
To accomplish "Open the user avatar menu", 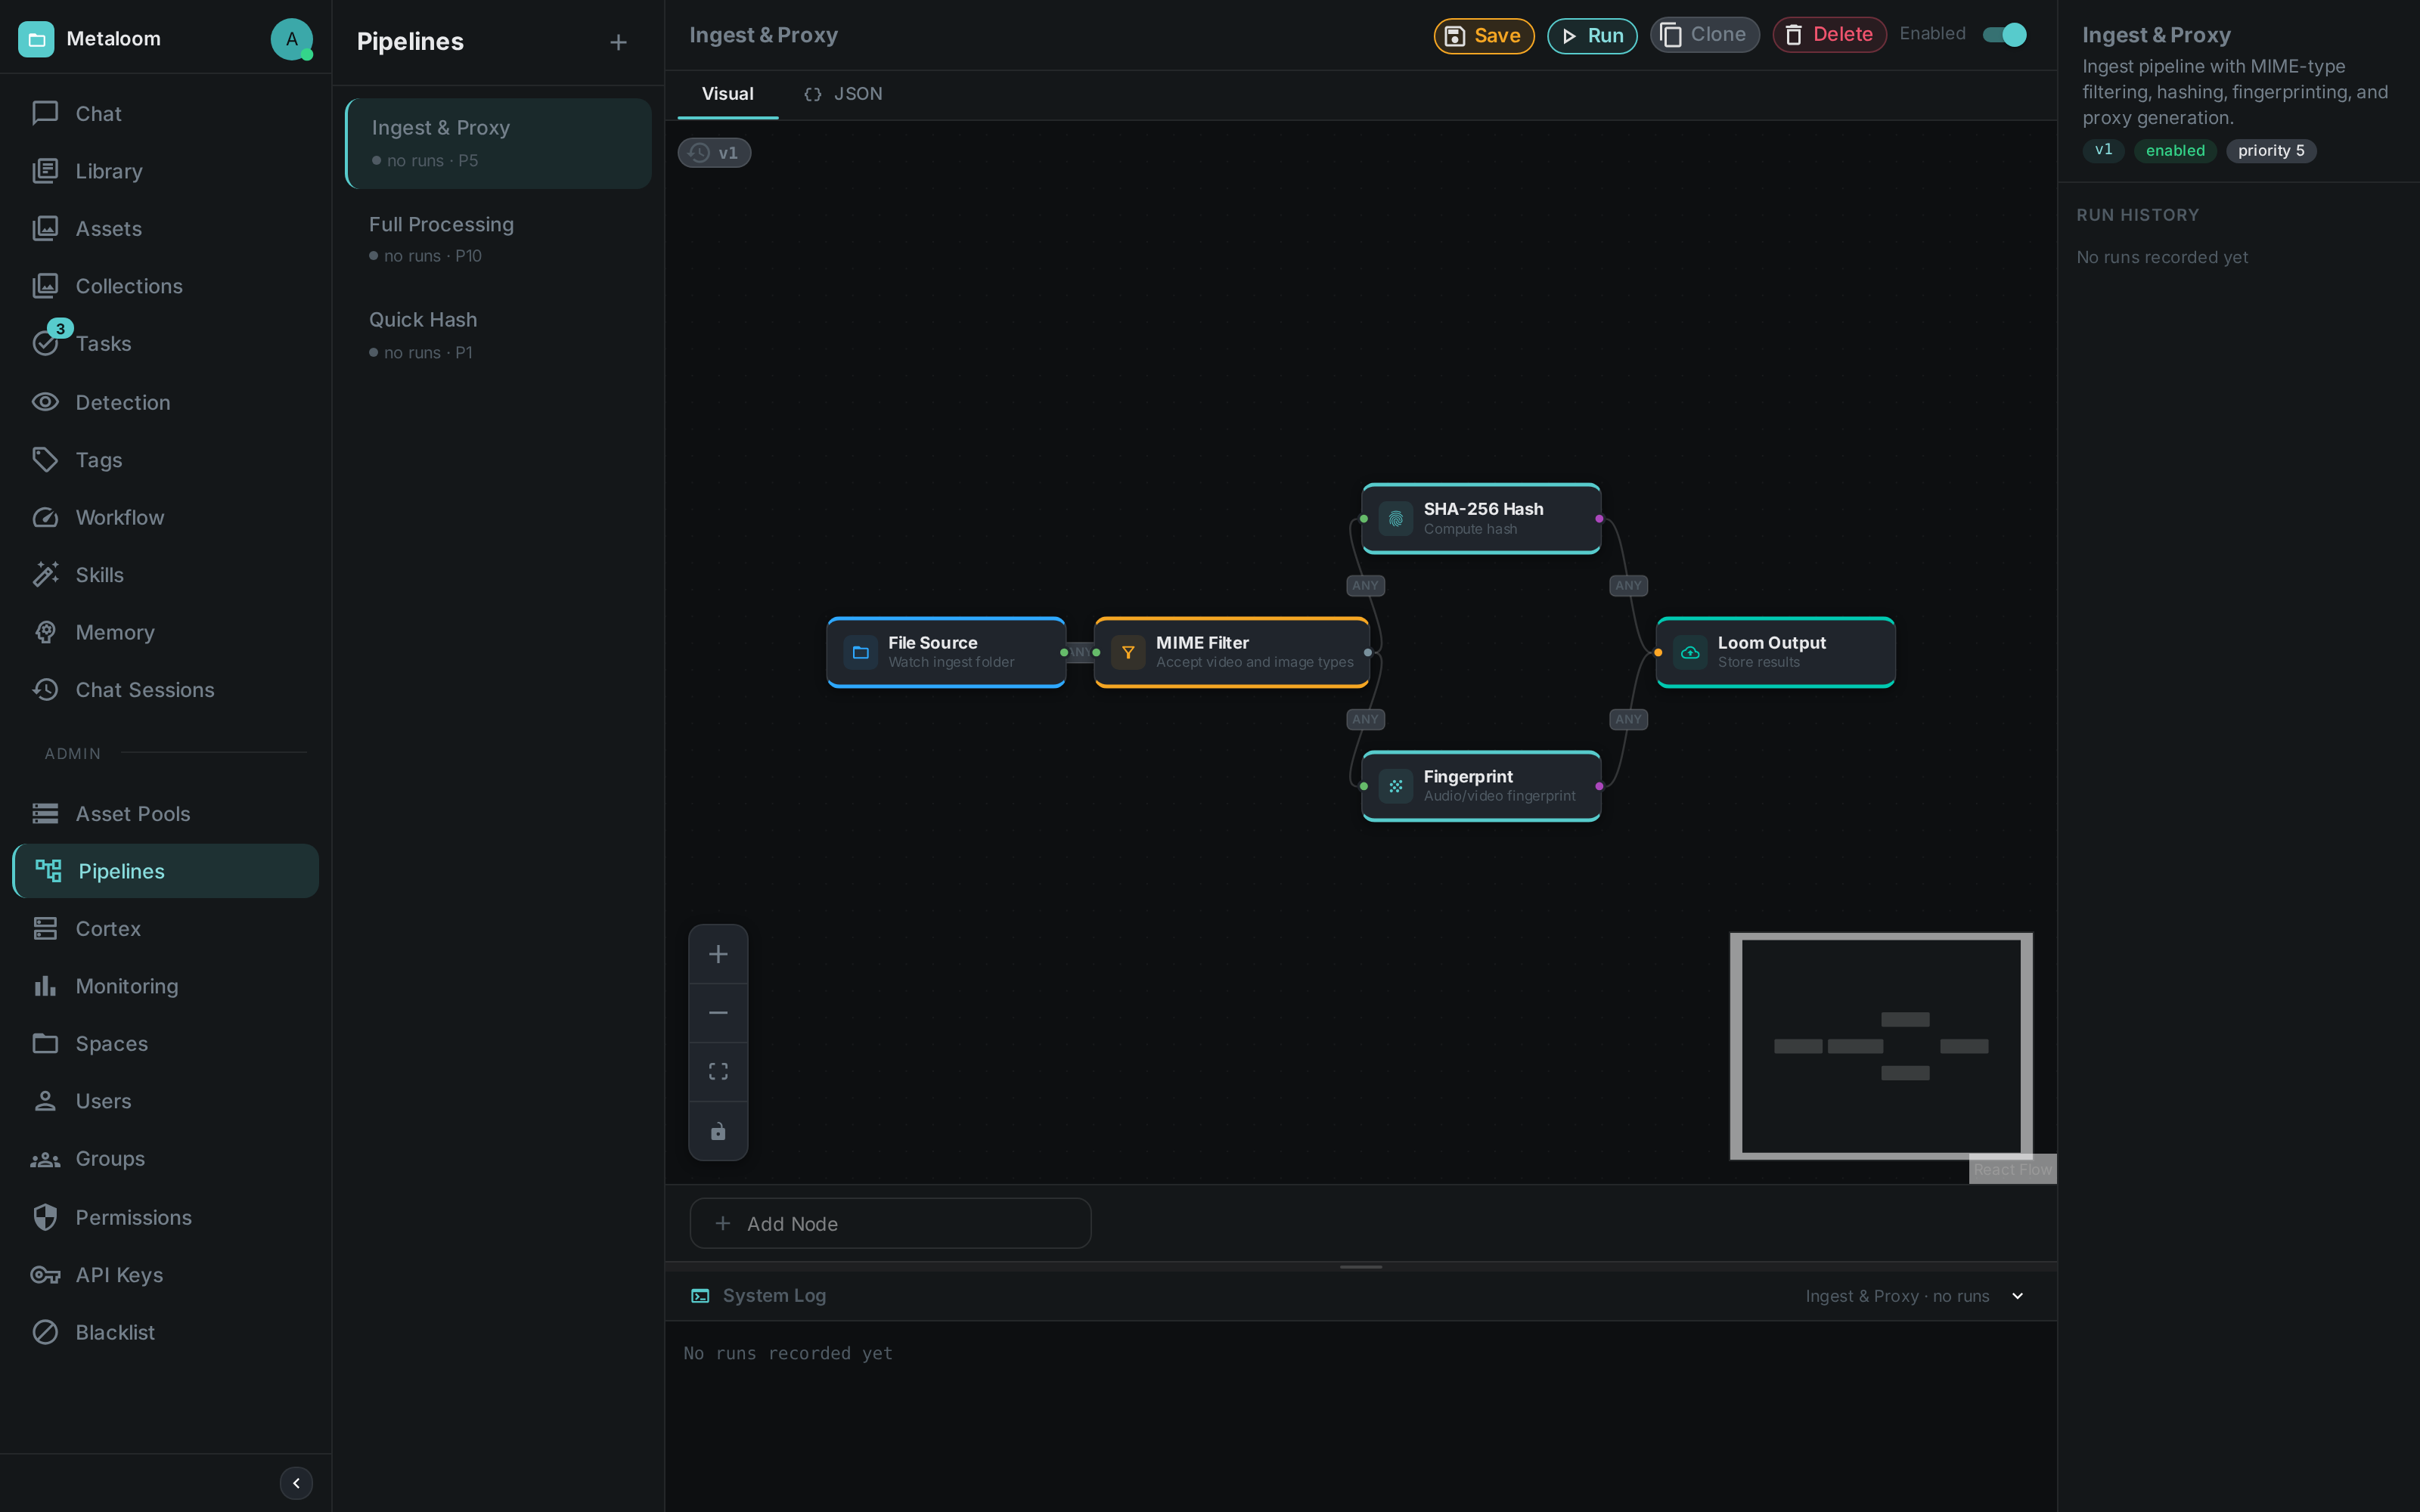I will pos(291,39).
